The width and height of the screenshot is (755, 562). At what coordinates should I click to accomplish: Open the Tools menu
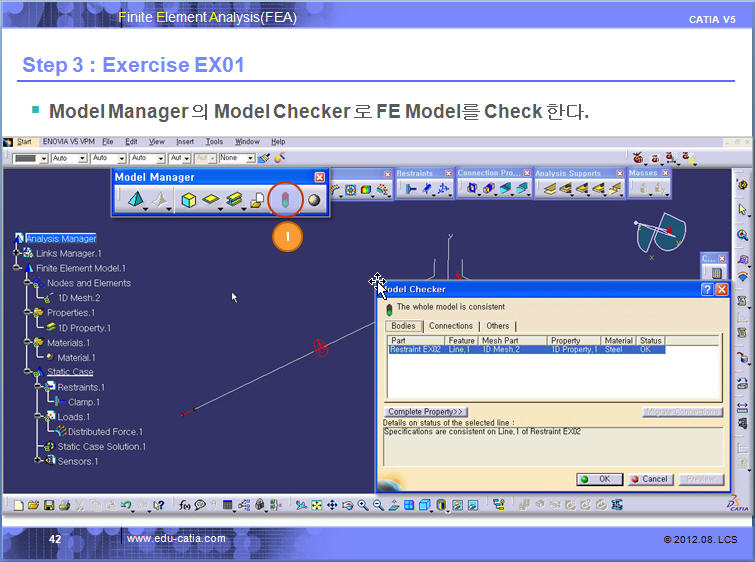coord(214,142)
